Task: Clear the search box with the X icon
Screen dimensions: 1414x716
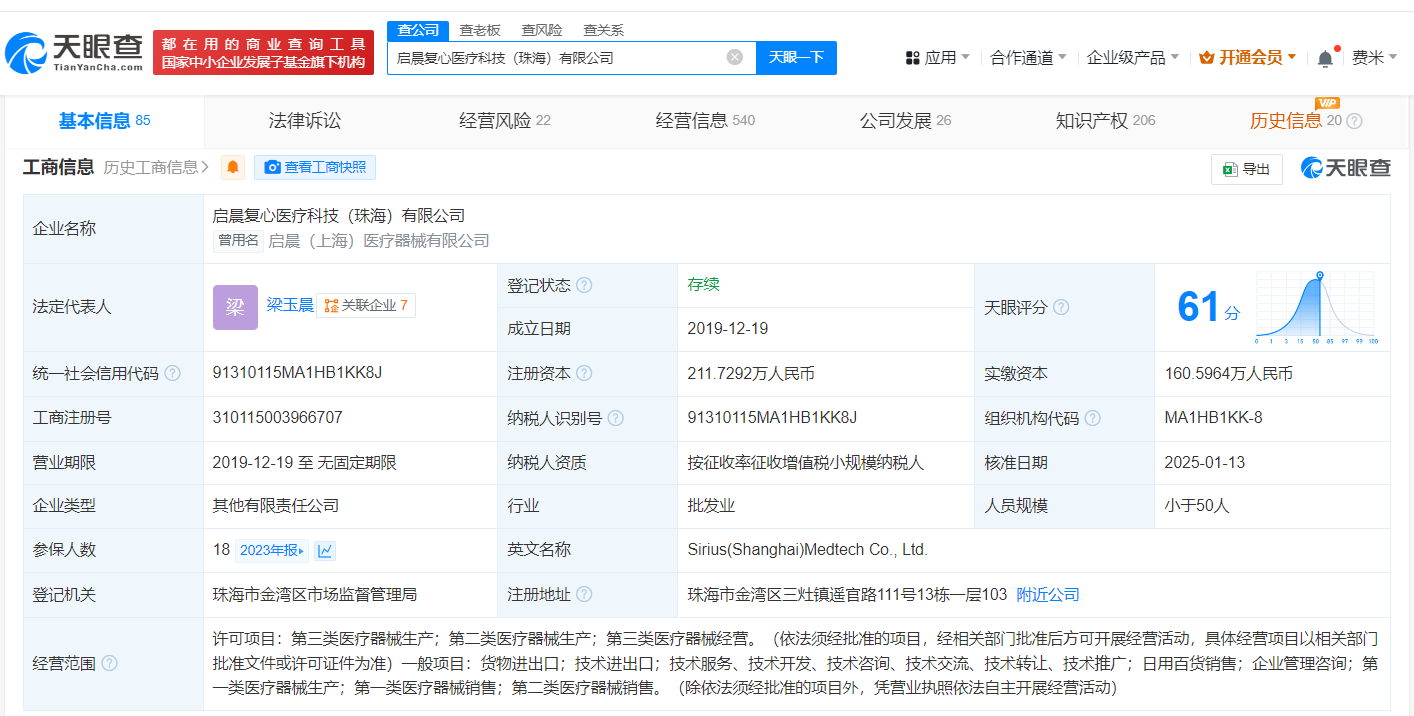Action: pyautogui.click(x=735, y=57)
